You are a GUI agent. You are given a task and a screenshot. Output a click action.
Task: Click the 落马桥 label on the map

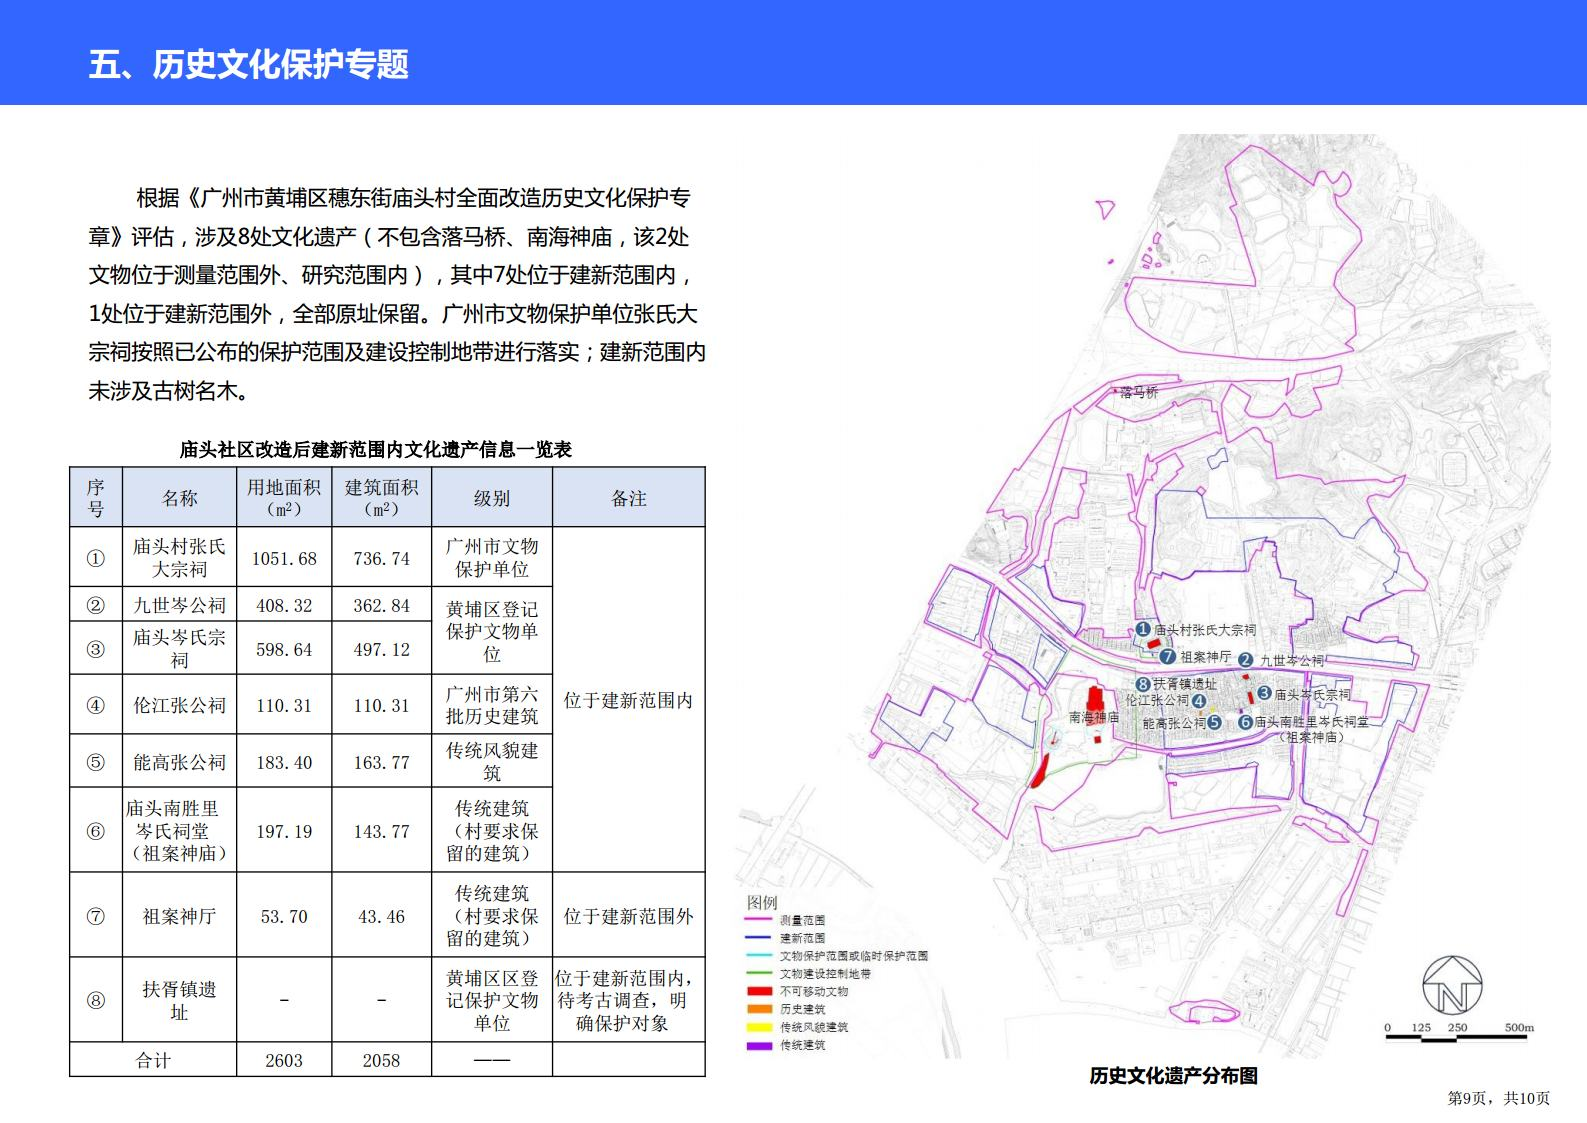(x=1139, y=393)
